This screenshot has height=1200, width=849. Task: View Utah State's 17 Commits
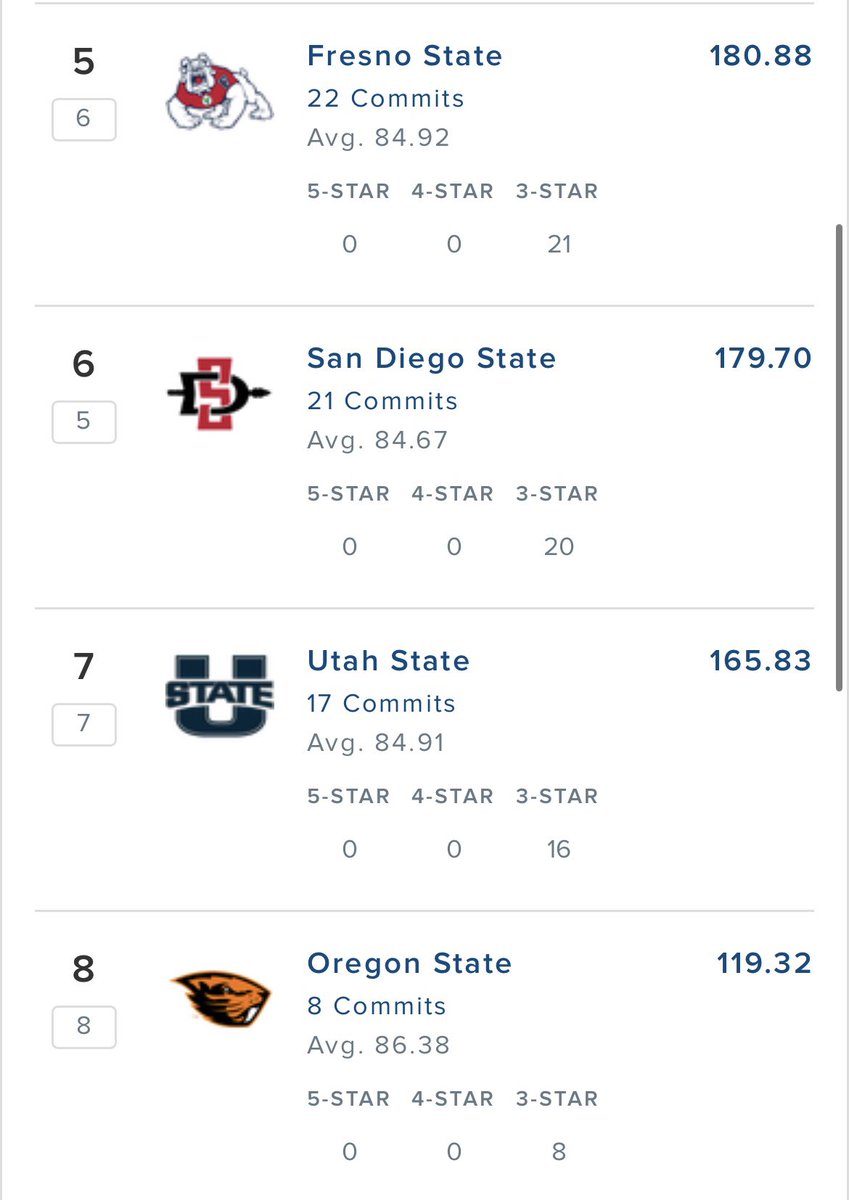[381, 703]
